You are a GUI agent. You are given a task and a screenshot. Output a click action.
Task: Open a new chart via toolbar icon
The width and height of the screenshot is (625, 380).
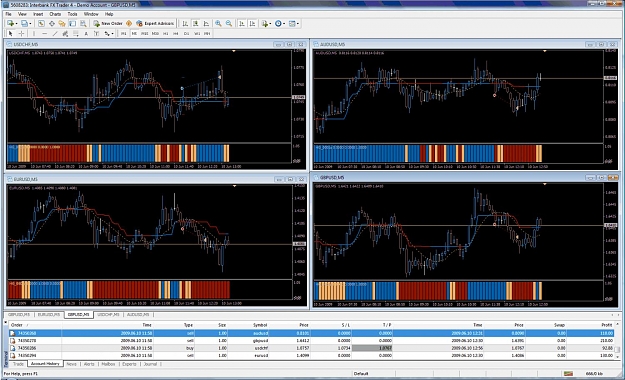(10, 24)
